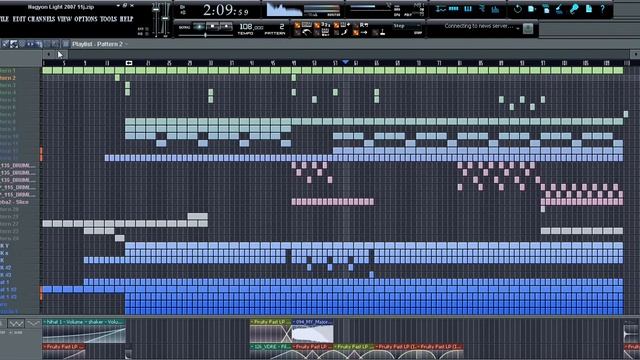Viewport: 640px width, 360px height.
Task: Toggle the first orange recording panel button
Action: click(x=297, y=25)
